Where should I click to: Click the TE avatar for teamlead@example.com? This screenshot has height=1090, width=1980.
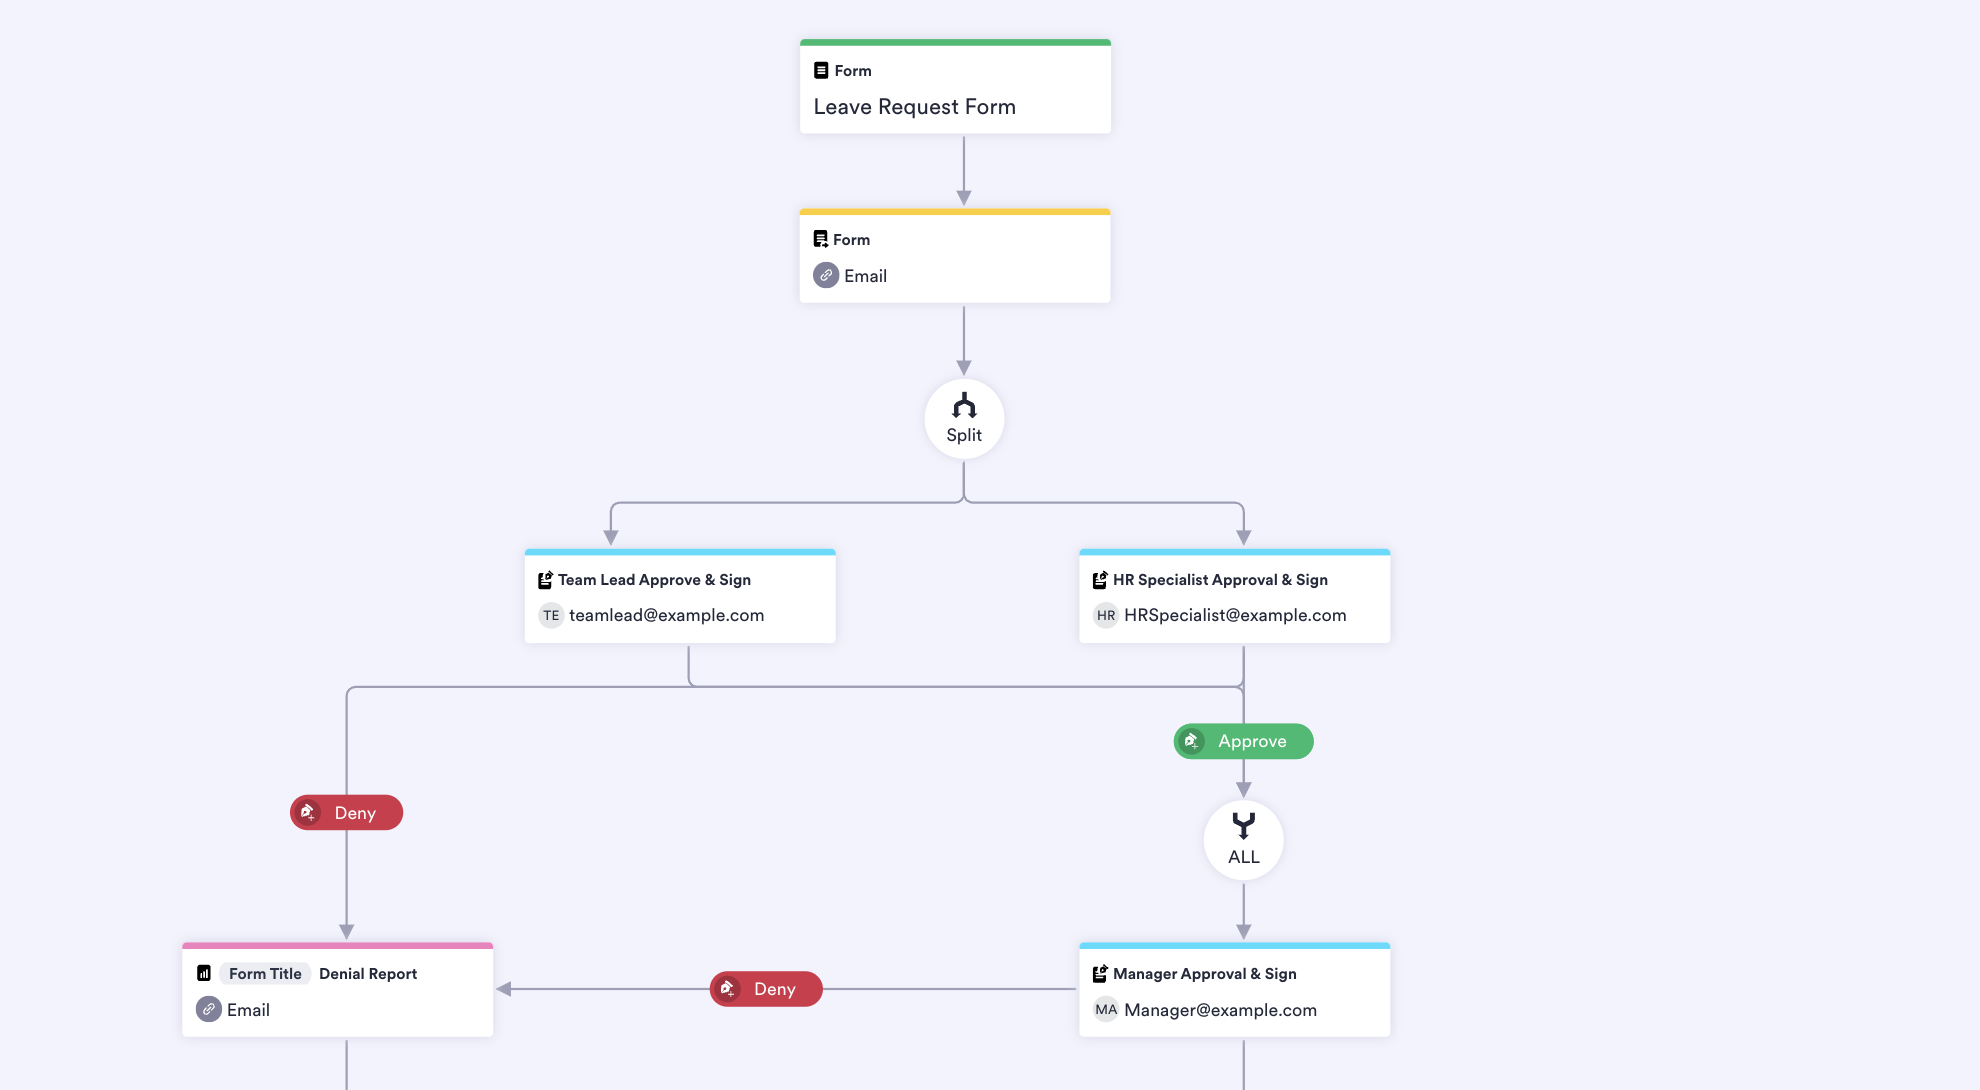pos(551,616)
